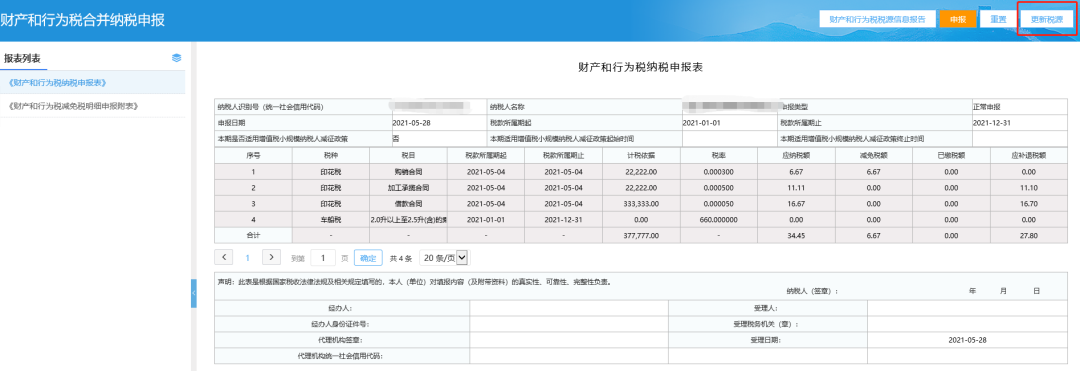Click the 0.000300 tax rate cell

coord(718,171)
